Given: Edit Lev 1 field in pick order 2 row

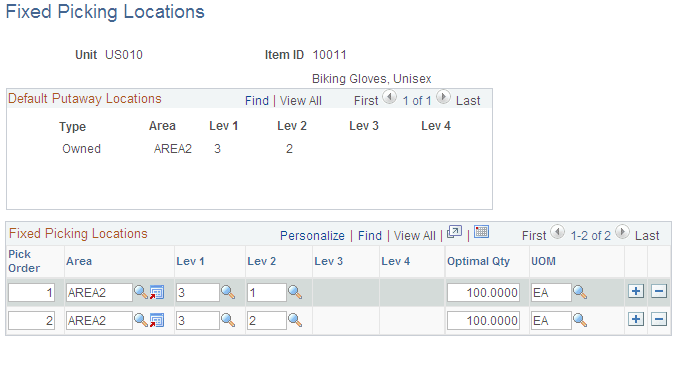Looking at the screenshot, I should pos(198,321).
